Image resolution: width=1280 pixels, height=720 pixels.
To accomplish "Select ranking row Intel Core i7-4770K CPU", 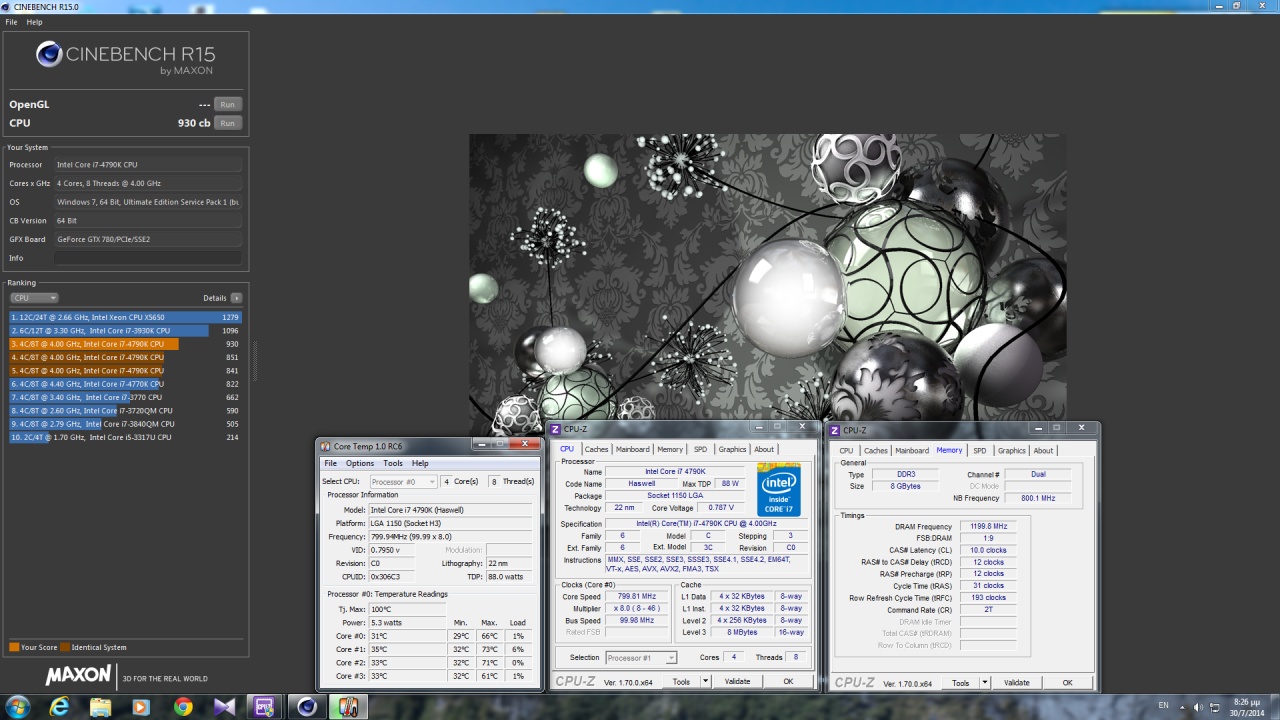I will 125,384.
